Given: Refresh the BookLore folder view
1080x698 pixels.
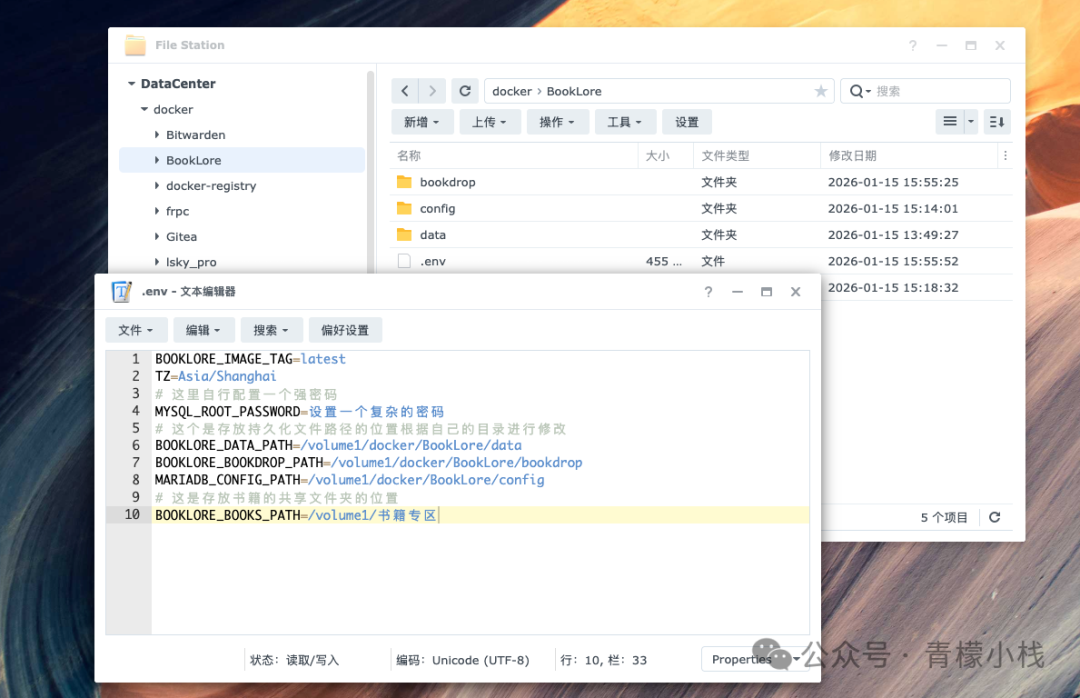Looking at the screenshot, I should pyautogui.click(x=464, y=90).
